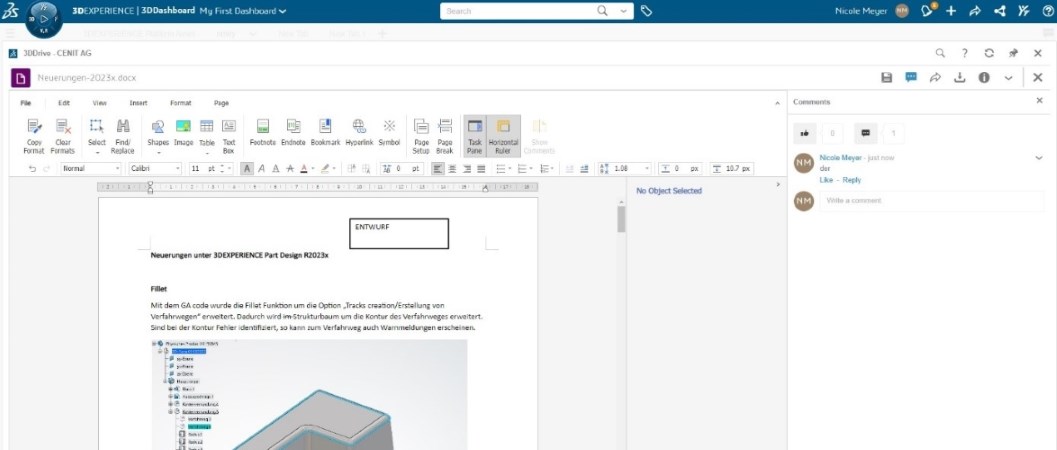The height and width of the screenshot is (450, 1057).
Task: Click the plus add icon in top bar
Action: click(951, 11)
